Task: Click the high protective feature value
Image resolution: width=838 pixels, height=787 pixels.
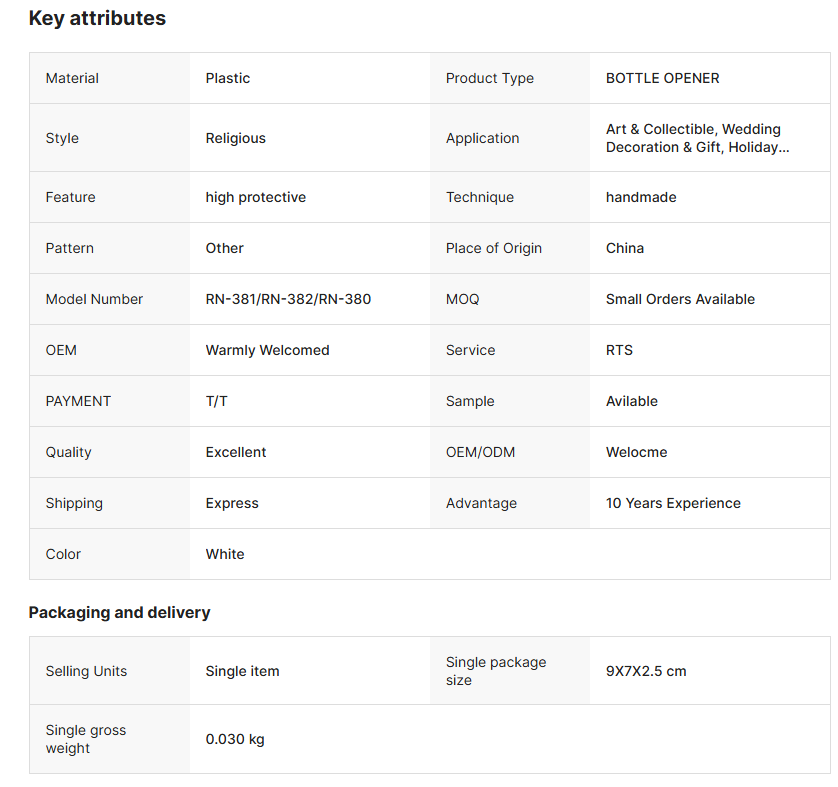Action: click(x=256, y=197)
